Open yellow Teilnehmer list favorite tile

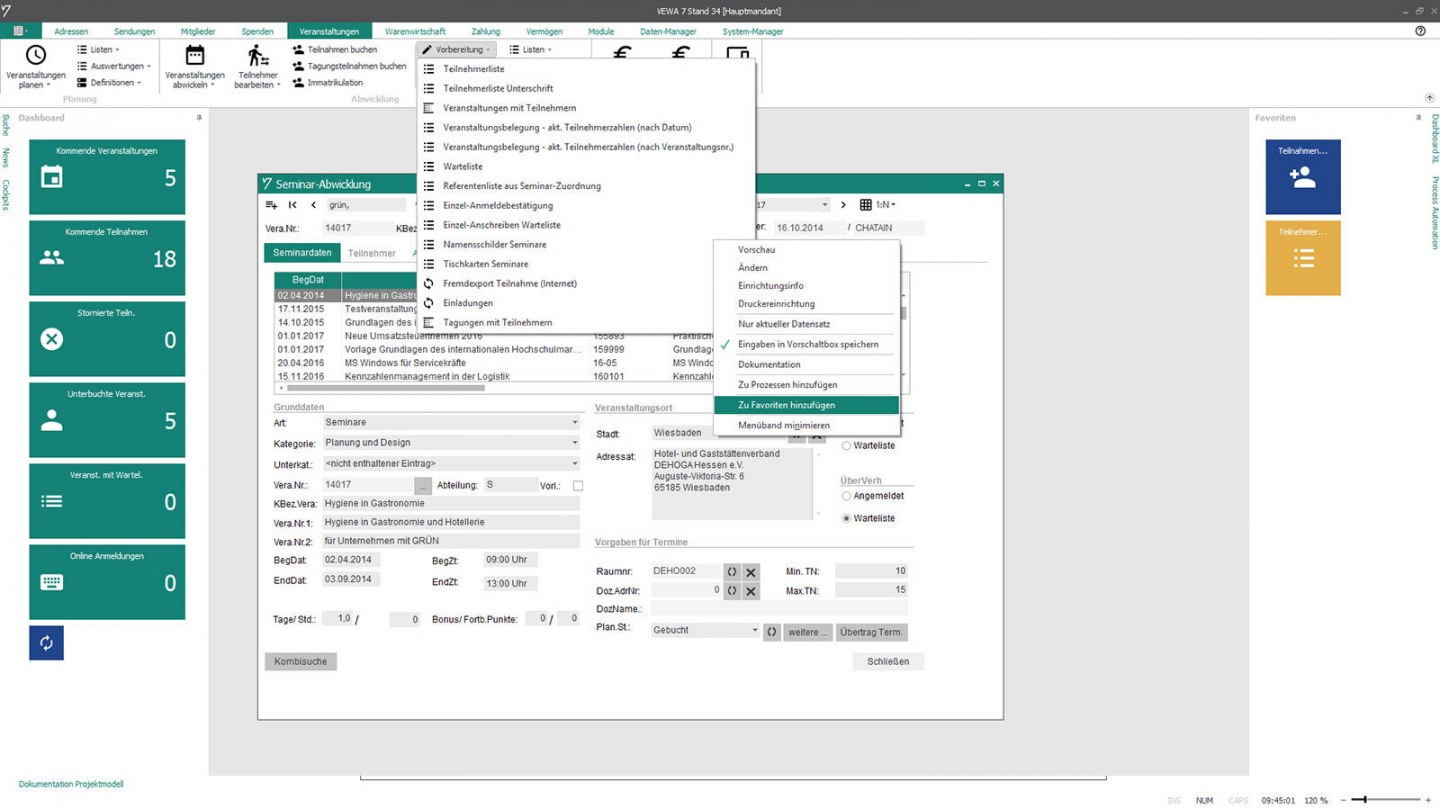point(1303,258)
